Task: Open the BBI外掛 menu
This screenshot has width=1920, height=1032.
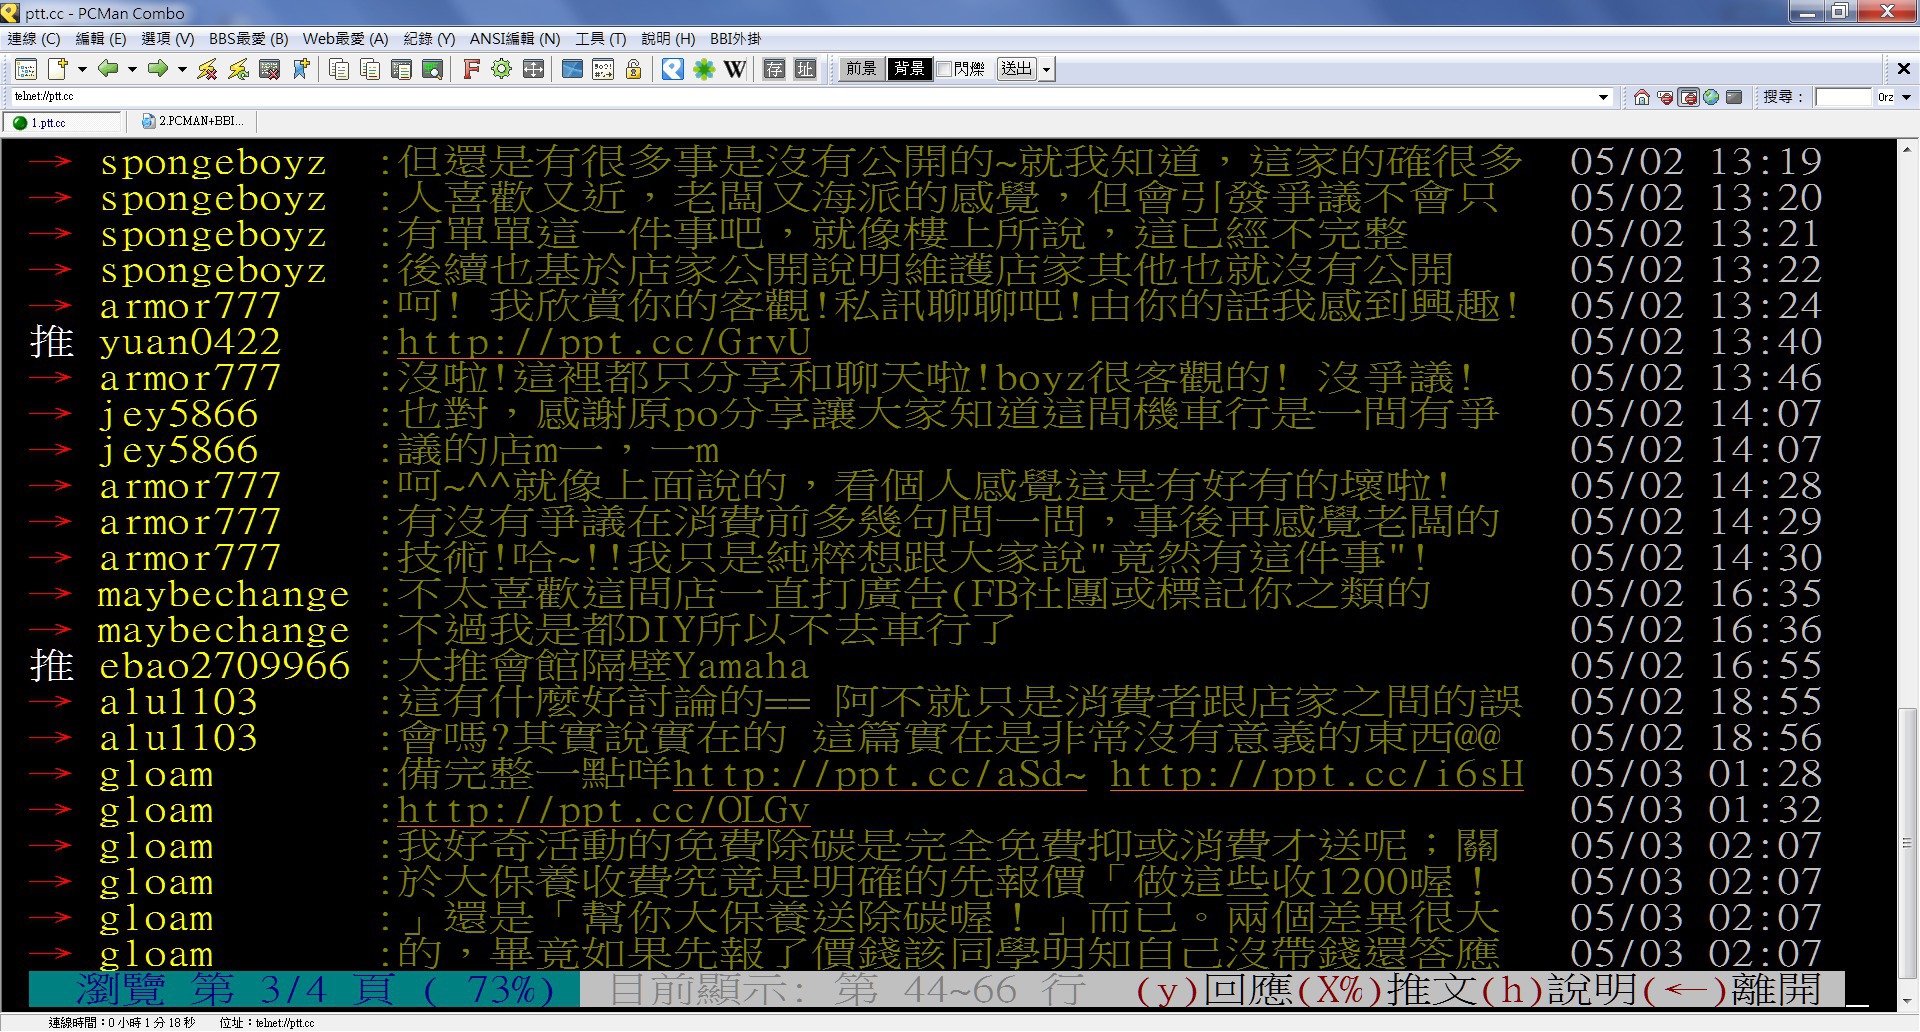Action: 735,39
